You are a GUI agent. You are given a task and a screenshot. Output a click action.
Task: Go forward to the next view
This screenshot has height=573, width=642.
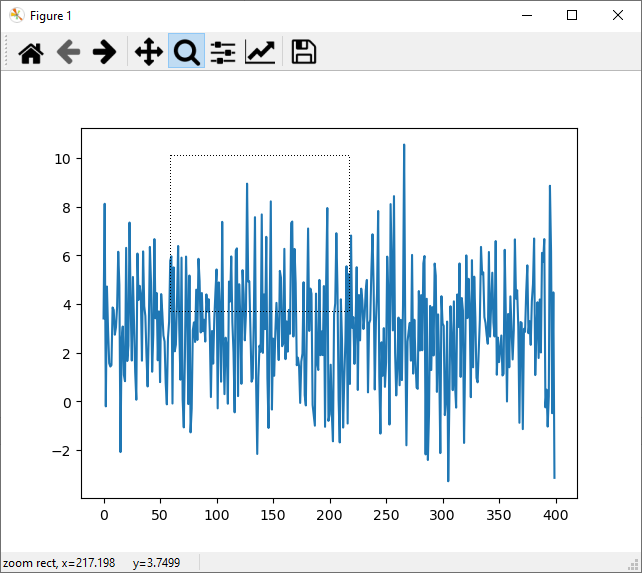coord(104,52)
